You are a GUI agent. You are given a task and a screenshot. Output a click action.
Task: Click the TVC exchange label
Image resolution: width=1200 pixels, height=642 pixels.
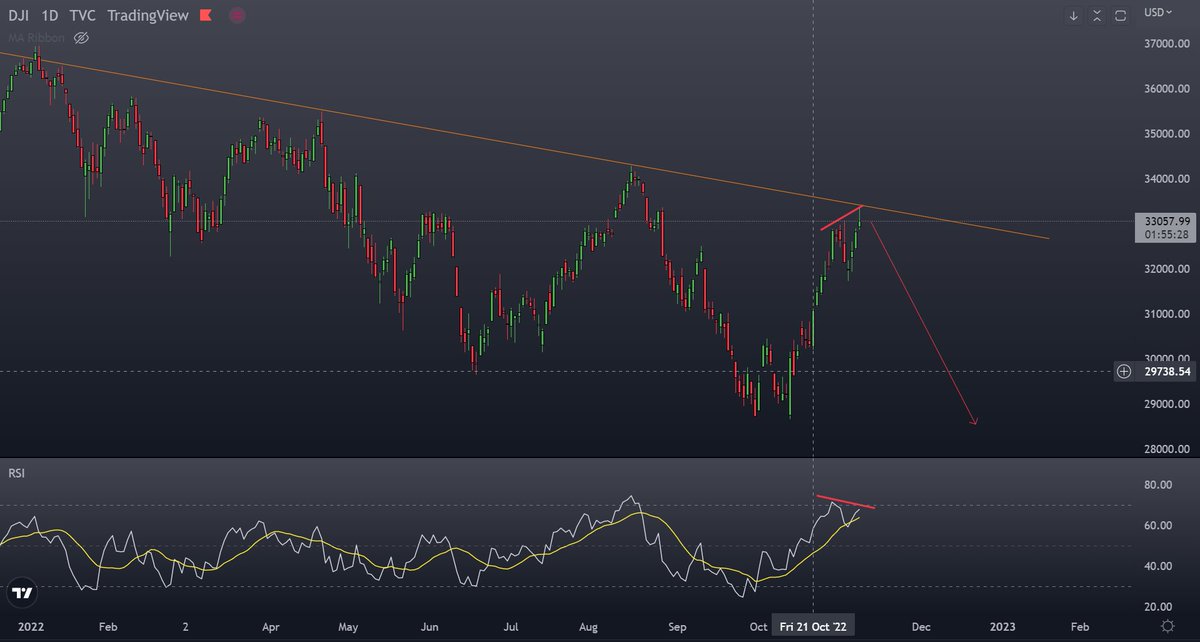(82, 16)
